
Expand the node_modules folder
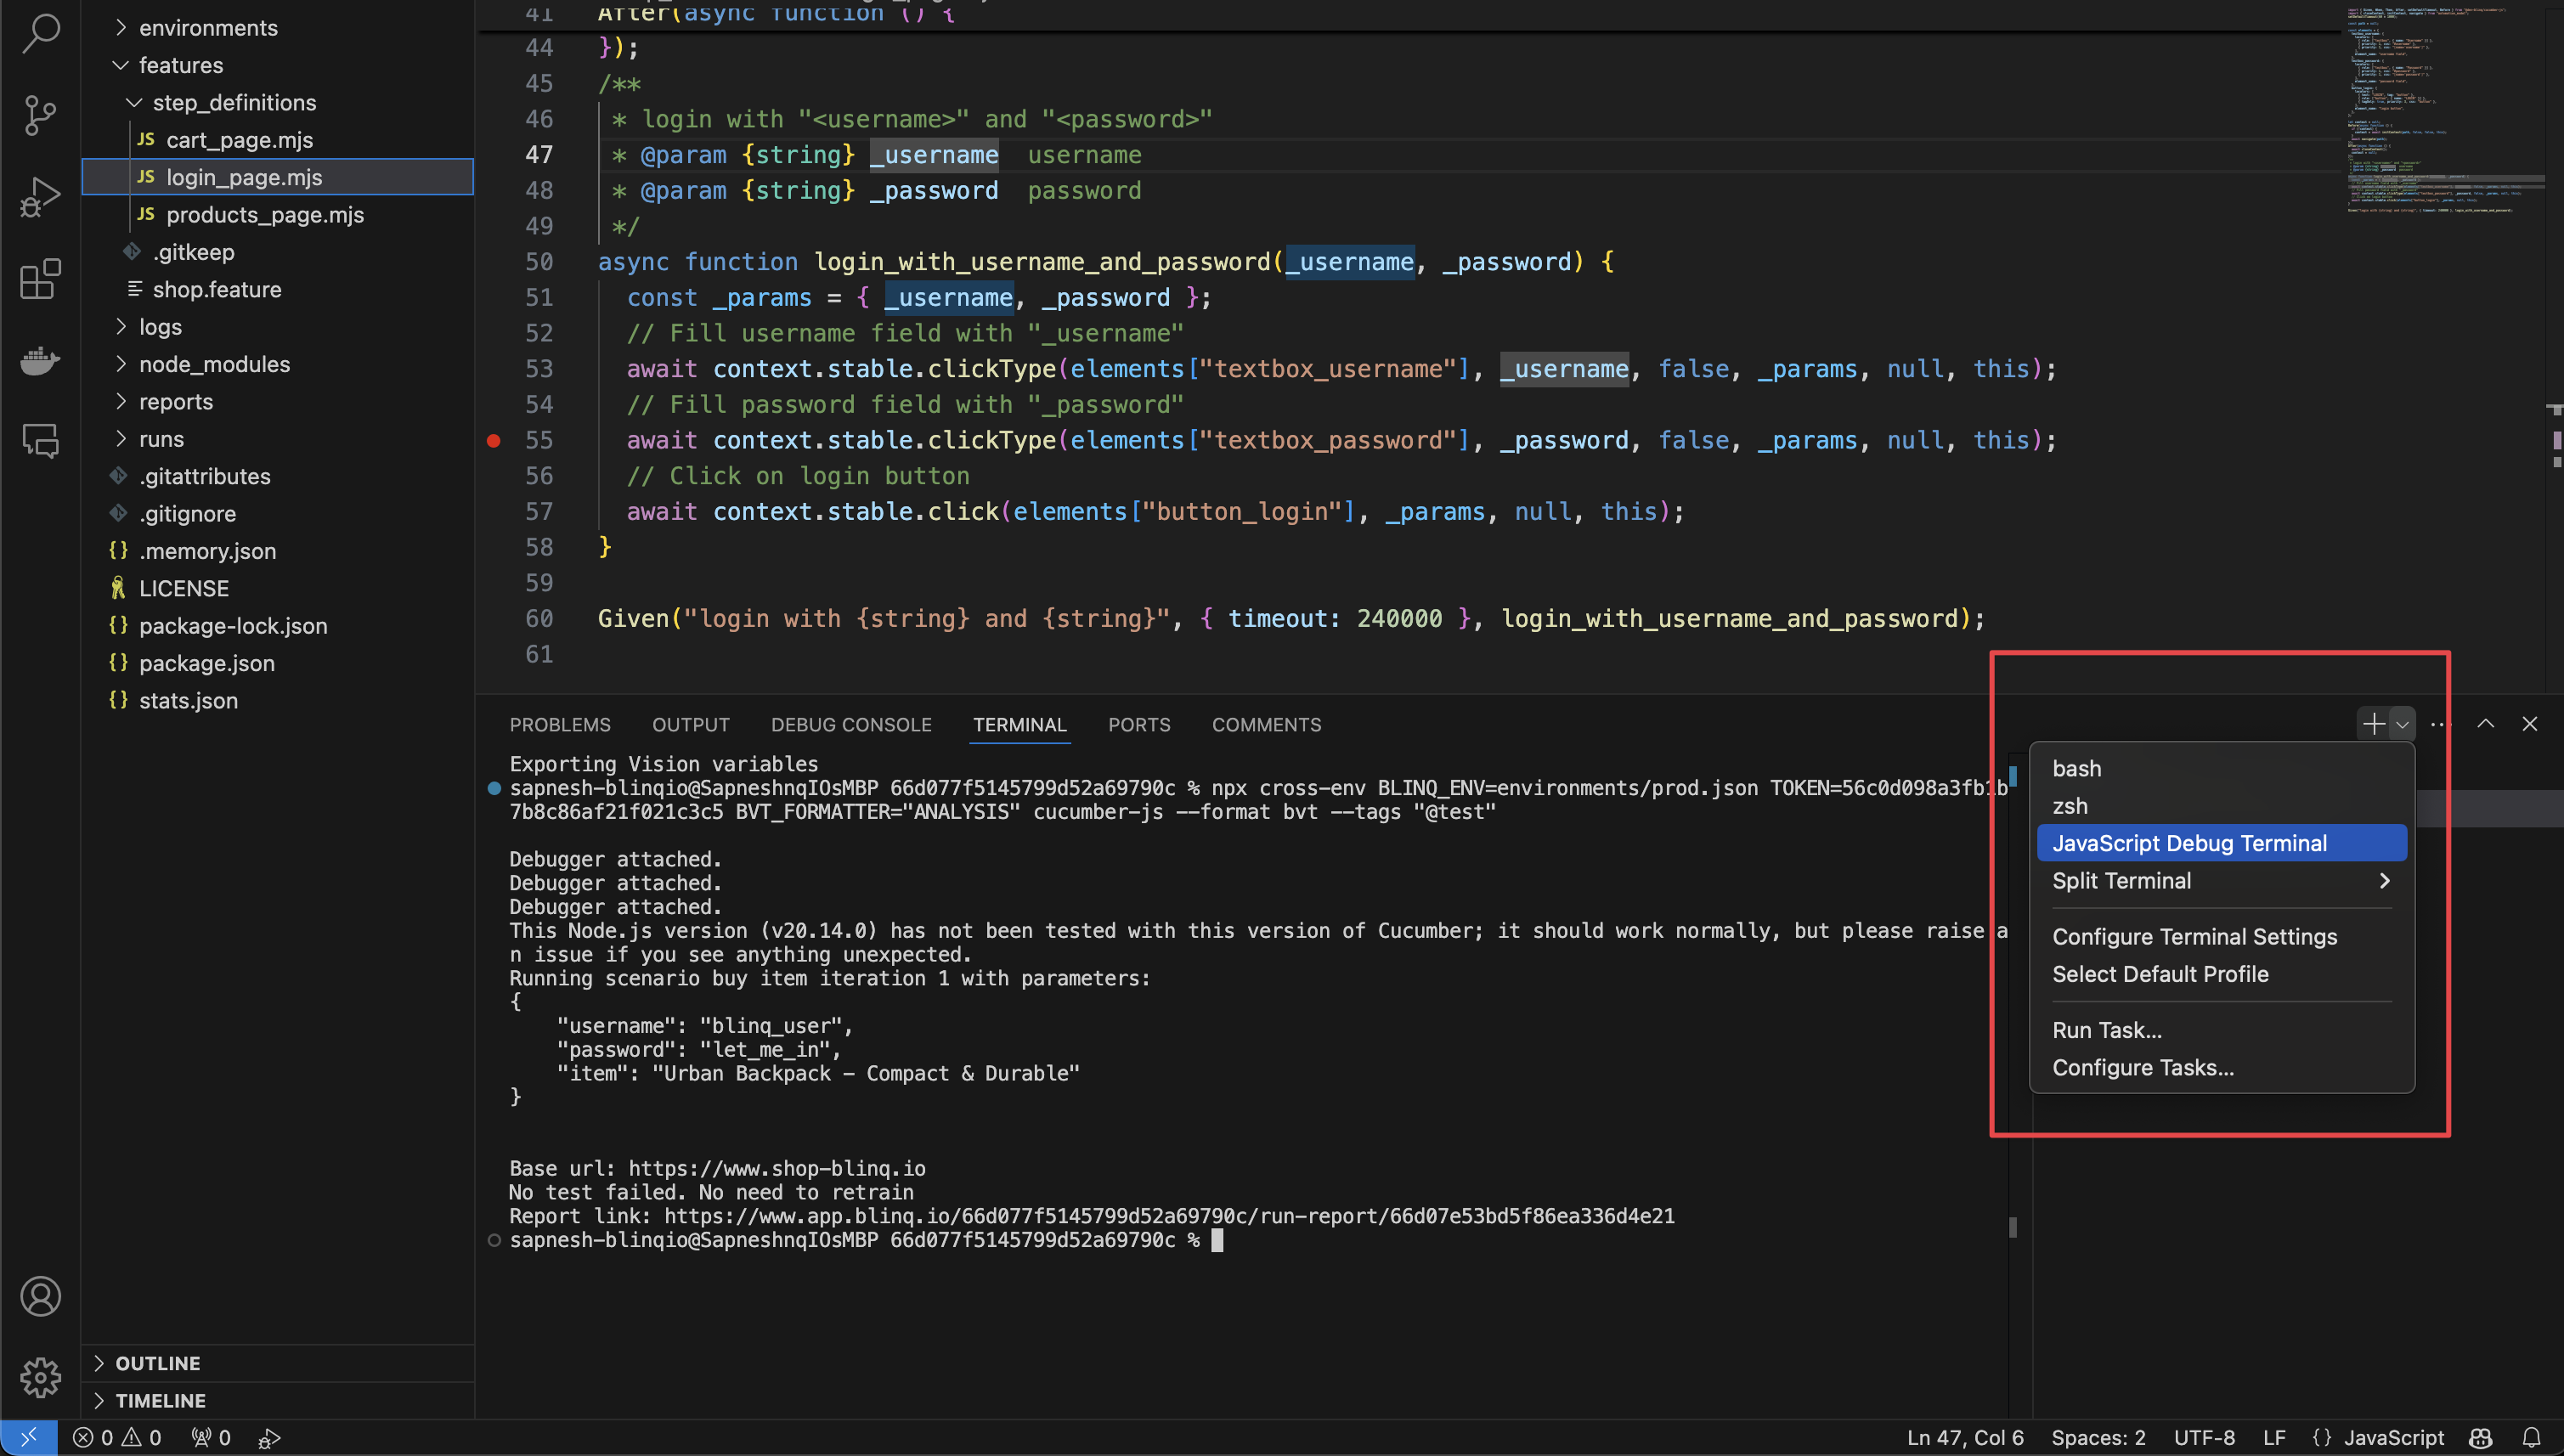(214, 364)
